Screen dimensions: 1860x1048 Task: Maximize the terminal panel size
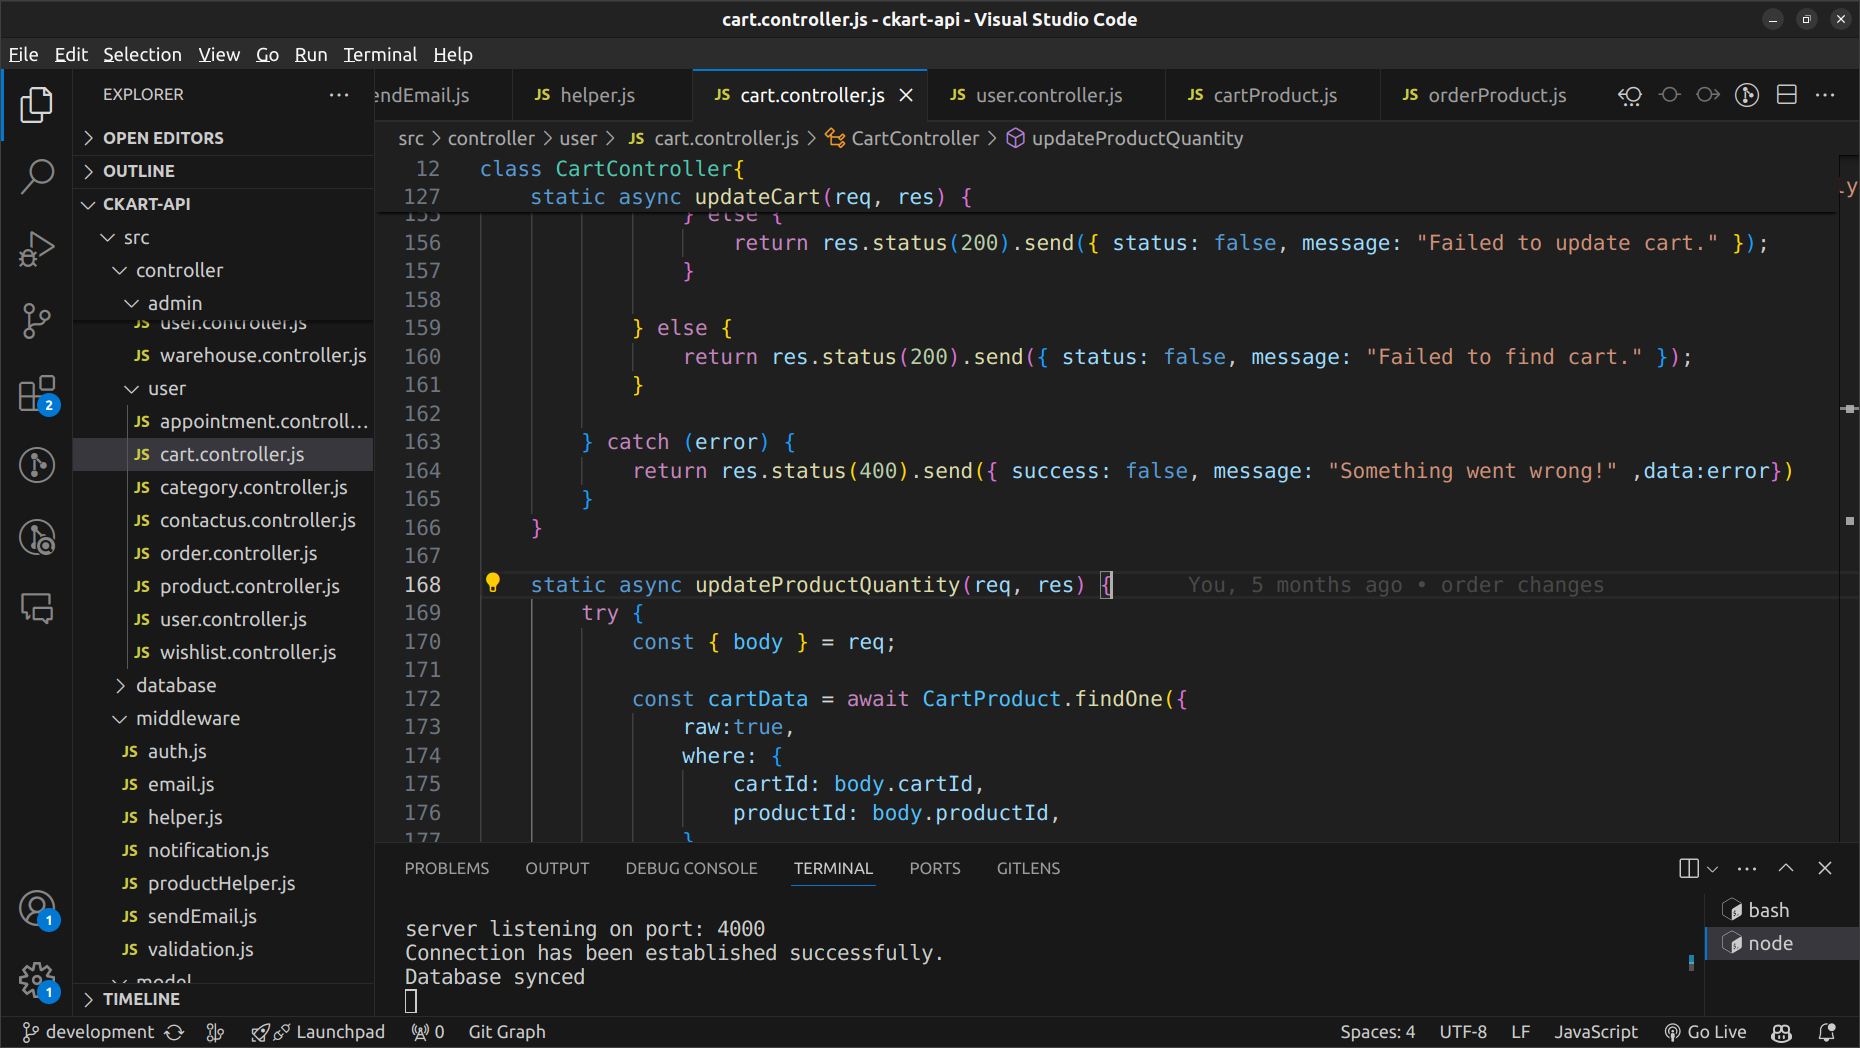(1786, 868)
